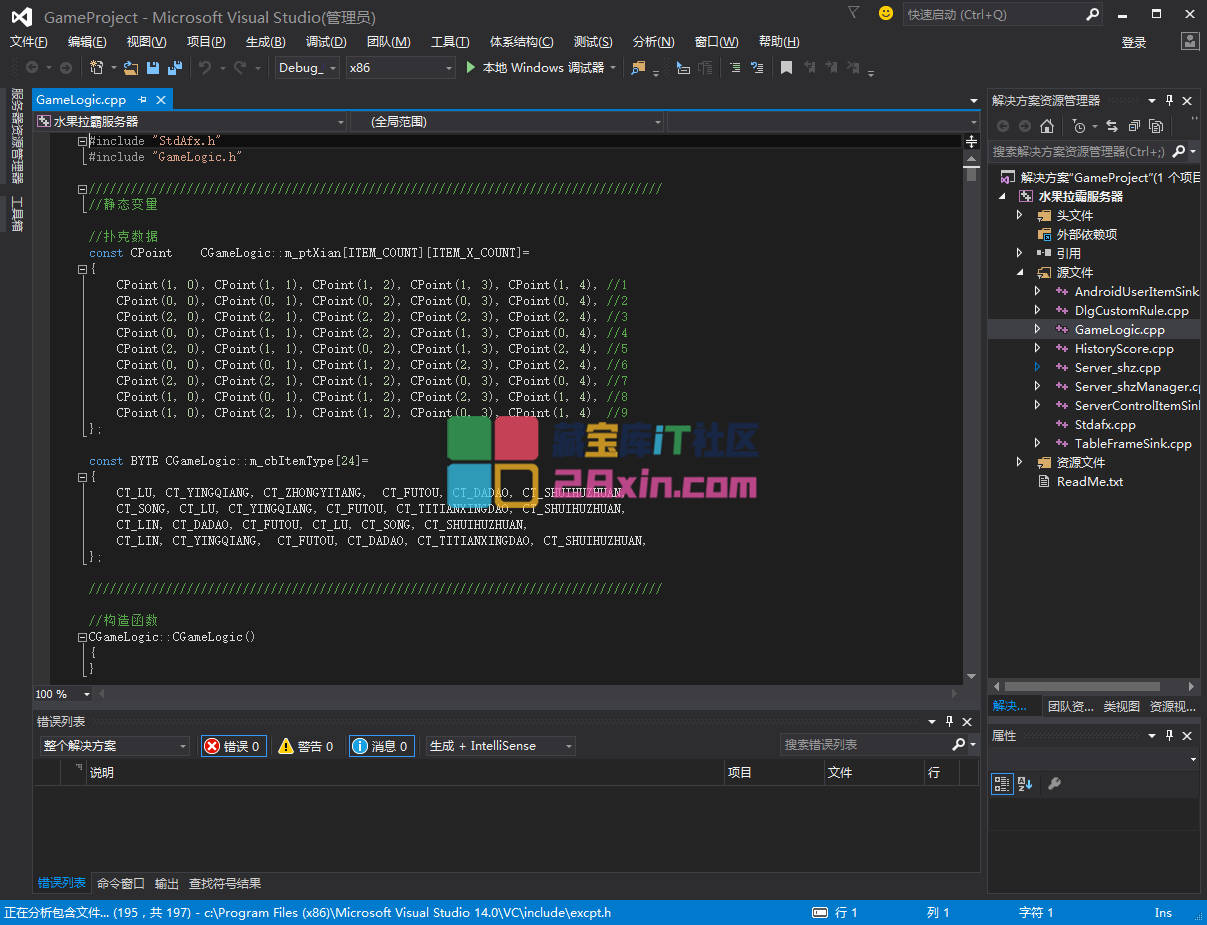Image resolution: width=1207 pixels, height=925 pixels.
Task: Click the Show All Files icon
Action: (1156, 126)
